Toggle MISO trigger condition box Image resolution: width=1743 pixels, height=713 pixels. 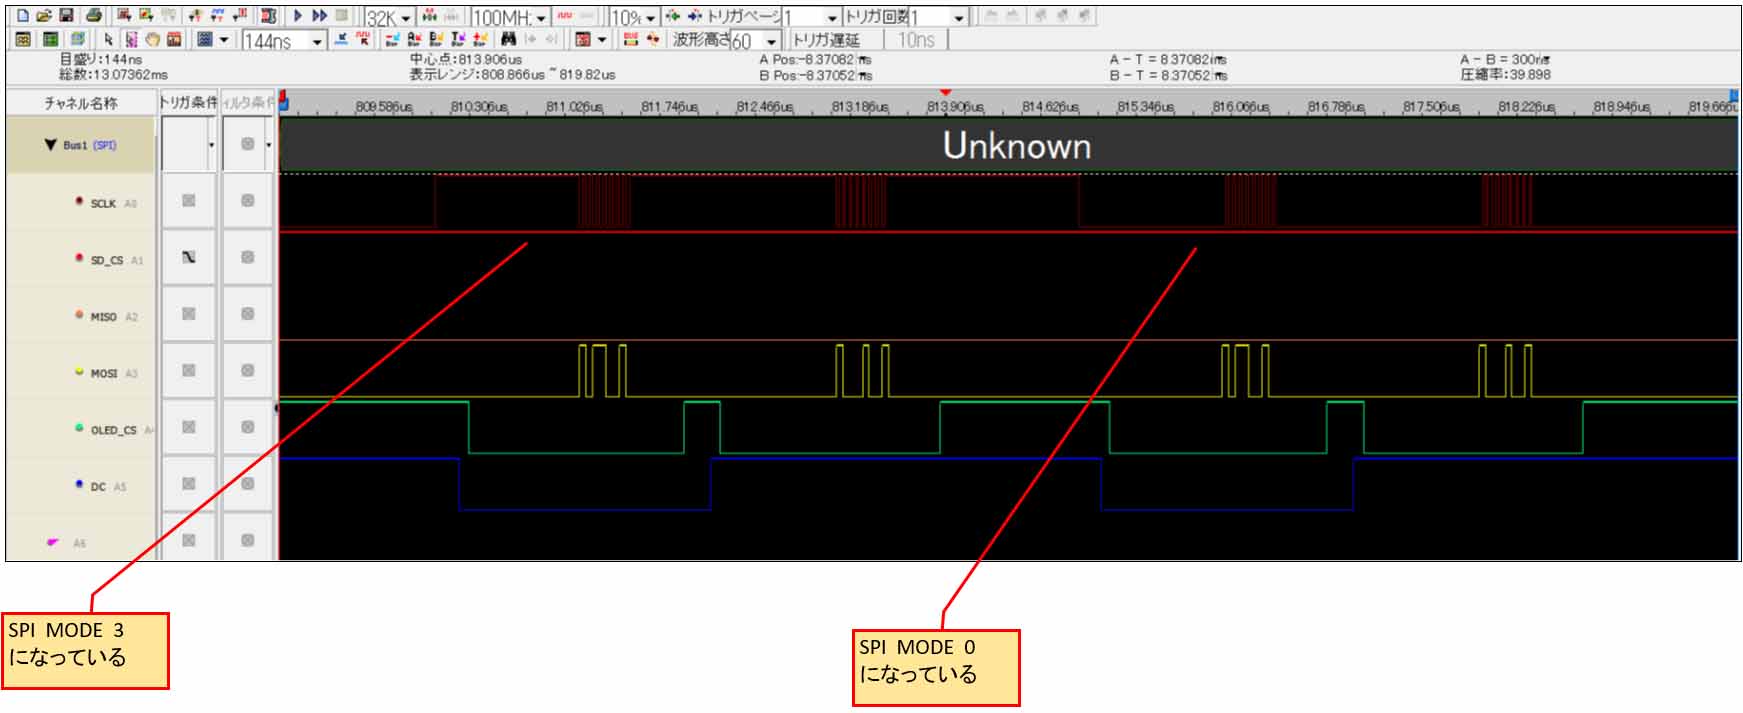point(188,314)
